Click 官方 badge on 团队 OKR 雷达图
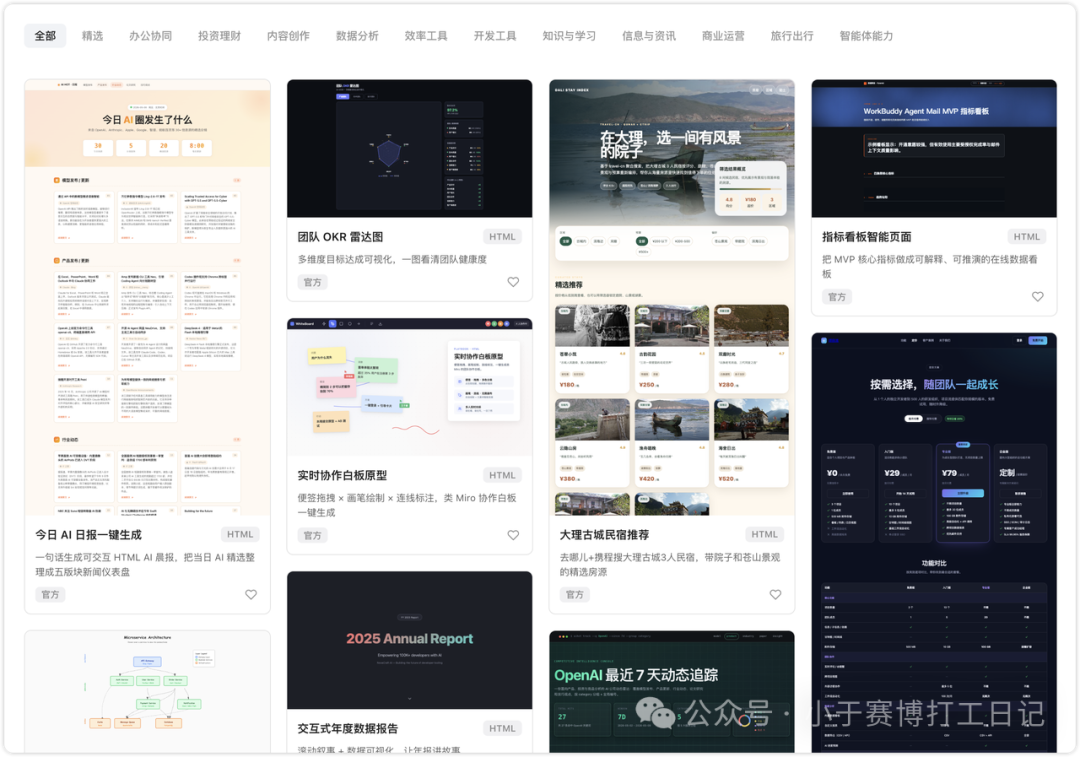The height and width of the screenshot is (757, 1080). tap(313, 282)
